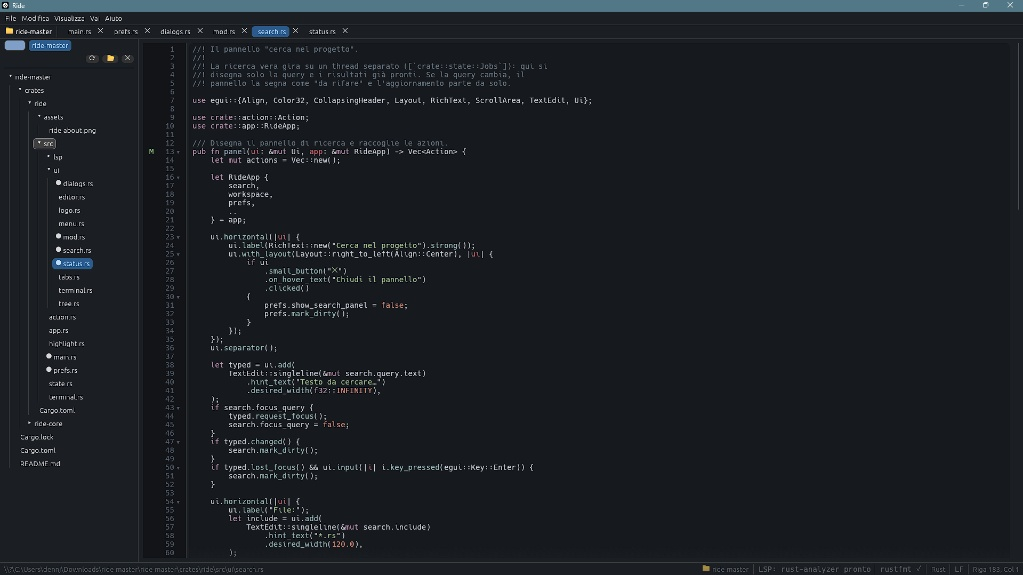Close the search.rs tab
The image size is (1023, 575).
pyautogui.click(x=296, y=31)
